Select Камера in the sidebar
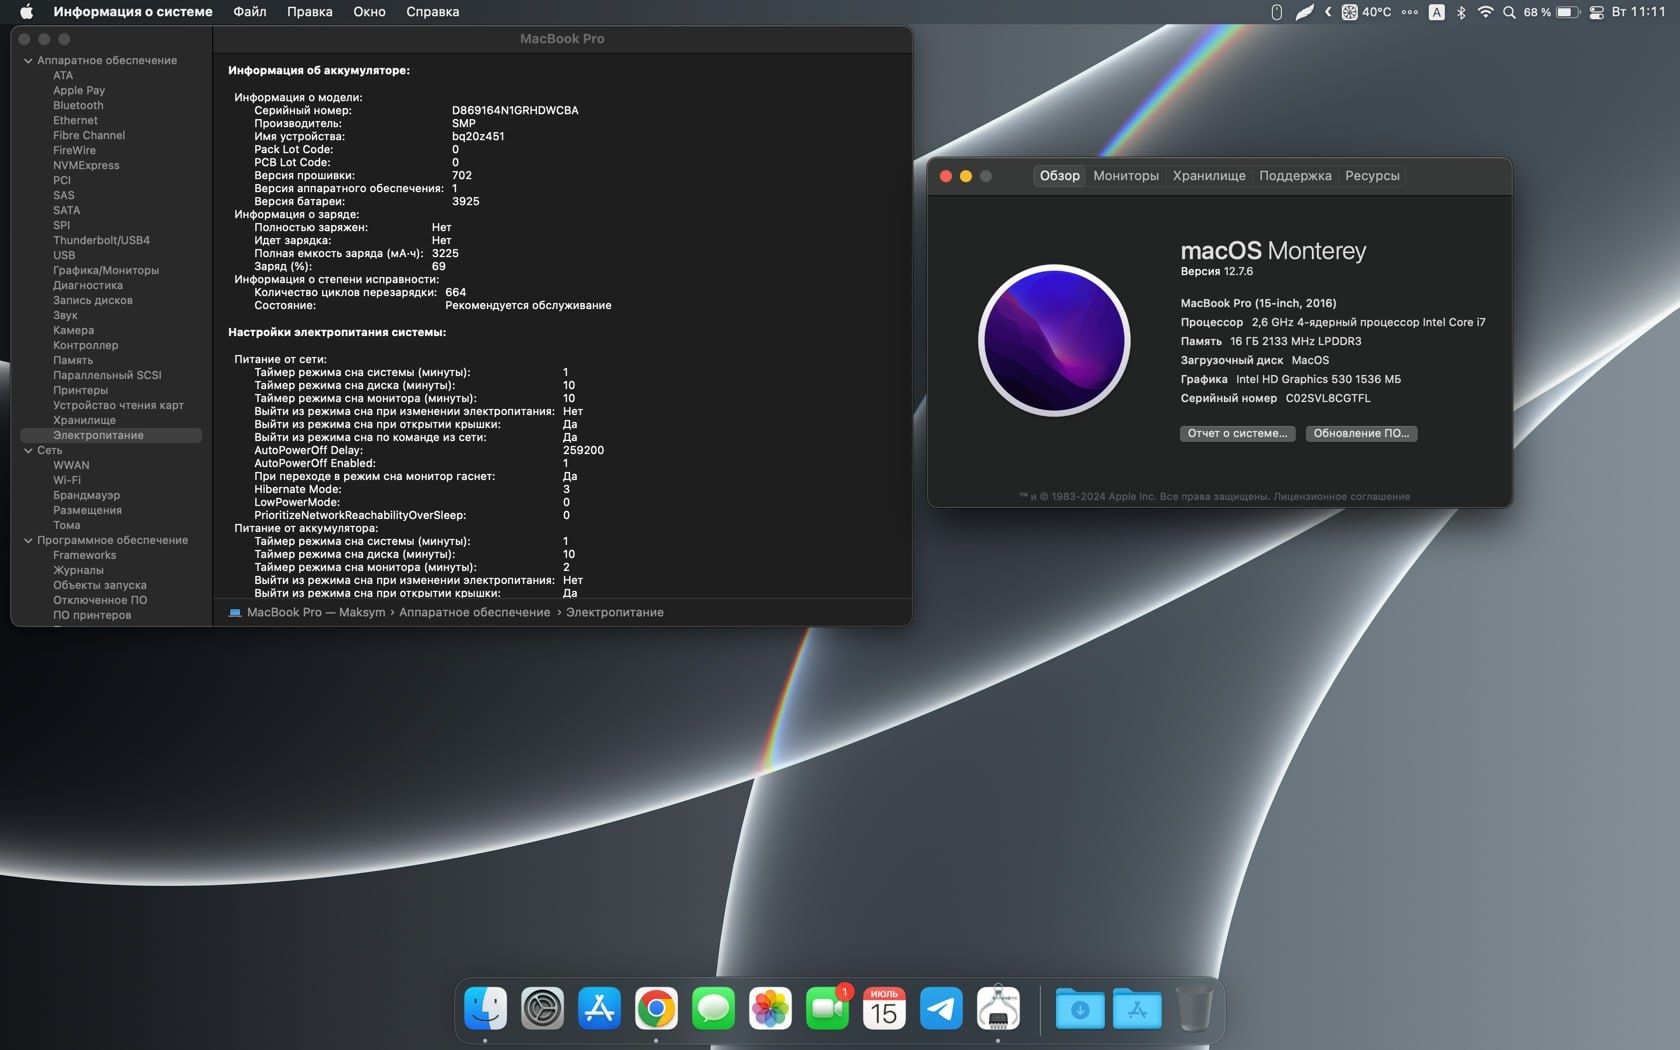The width and height of the screenshot is (1680, 1050). (73, 330)
